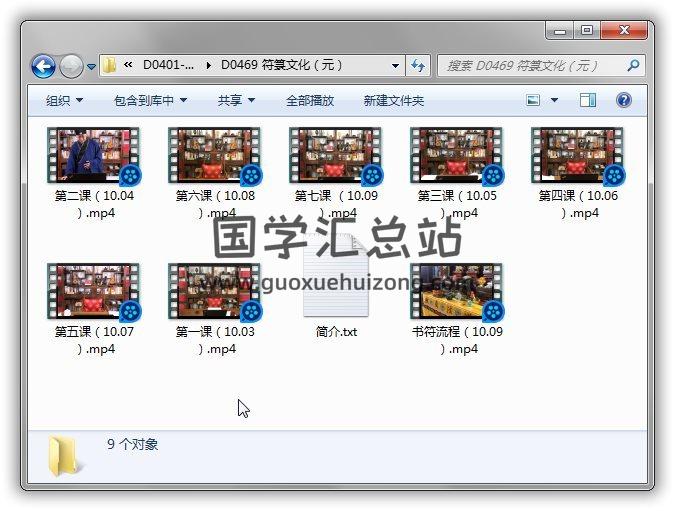The width and height of the screenshot is (675, 511).
Task: Click the Forward navigation arrow
Action: (71, 66)
